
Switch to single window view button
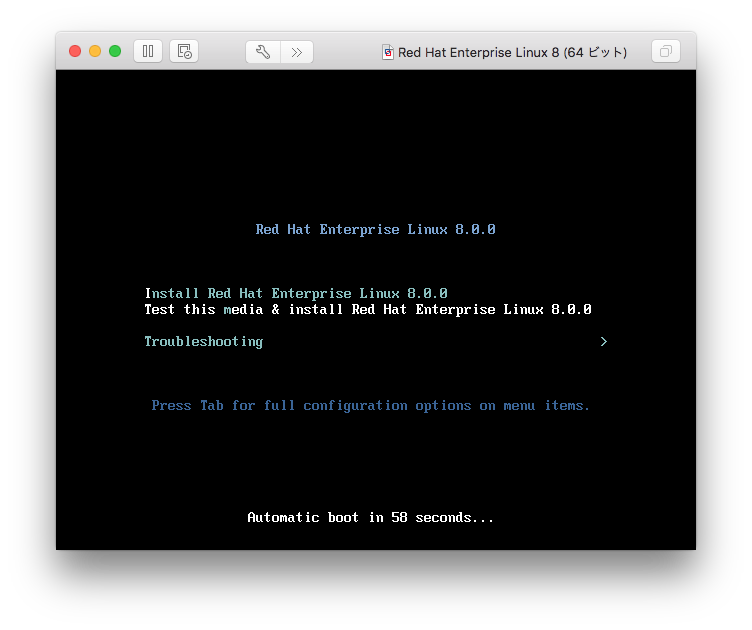666,51
